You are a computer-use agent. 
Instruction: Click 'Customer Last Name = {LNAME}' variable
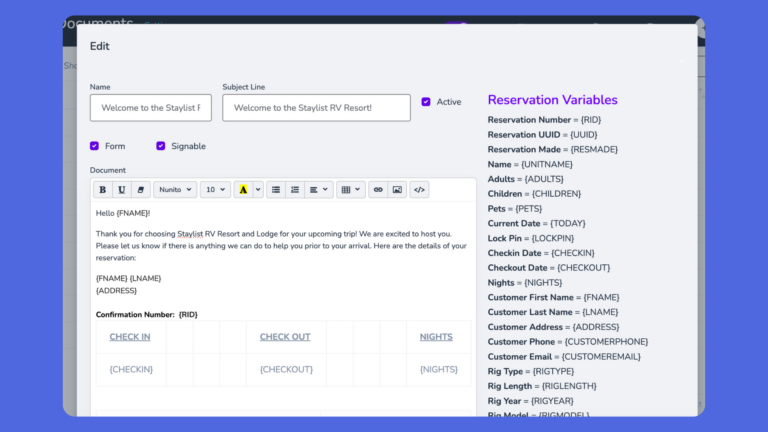552,312
